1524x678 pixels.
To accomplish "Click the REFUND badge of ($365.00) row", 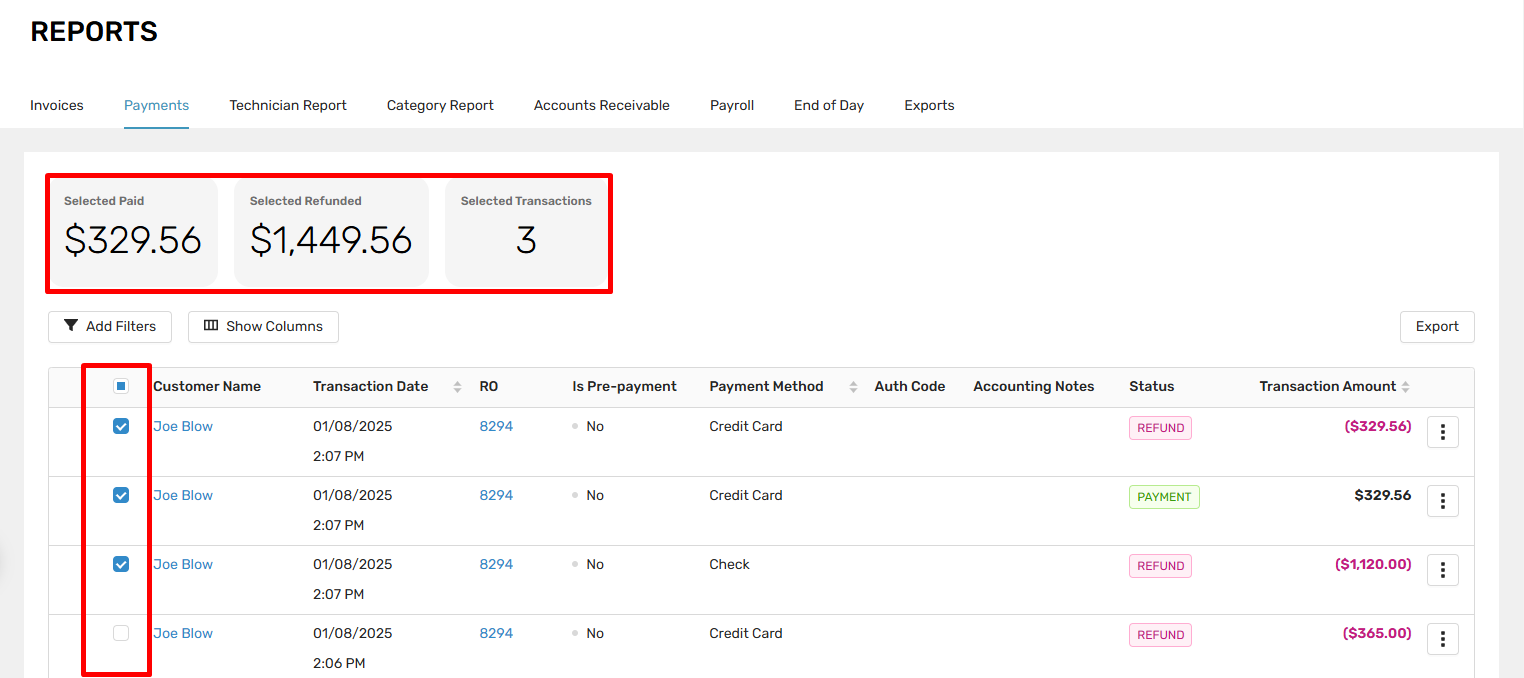I will point(1160,635).
